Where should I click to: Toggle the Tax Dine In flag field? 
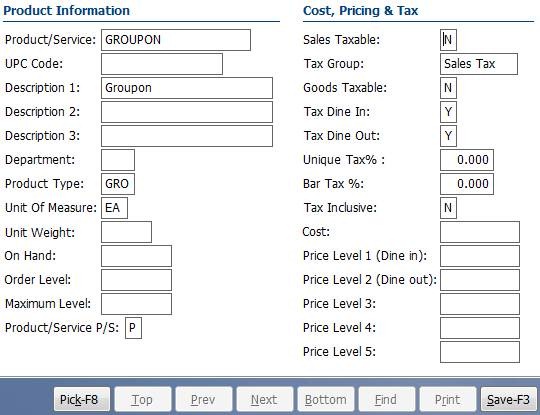448,112
